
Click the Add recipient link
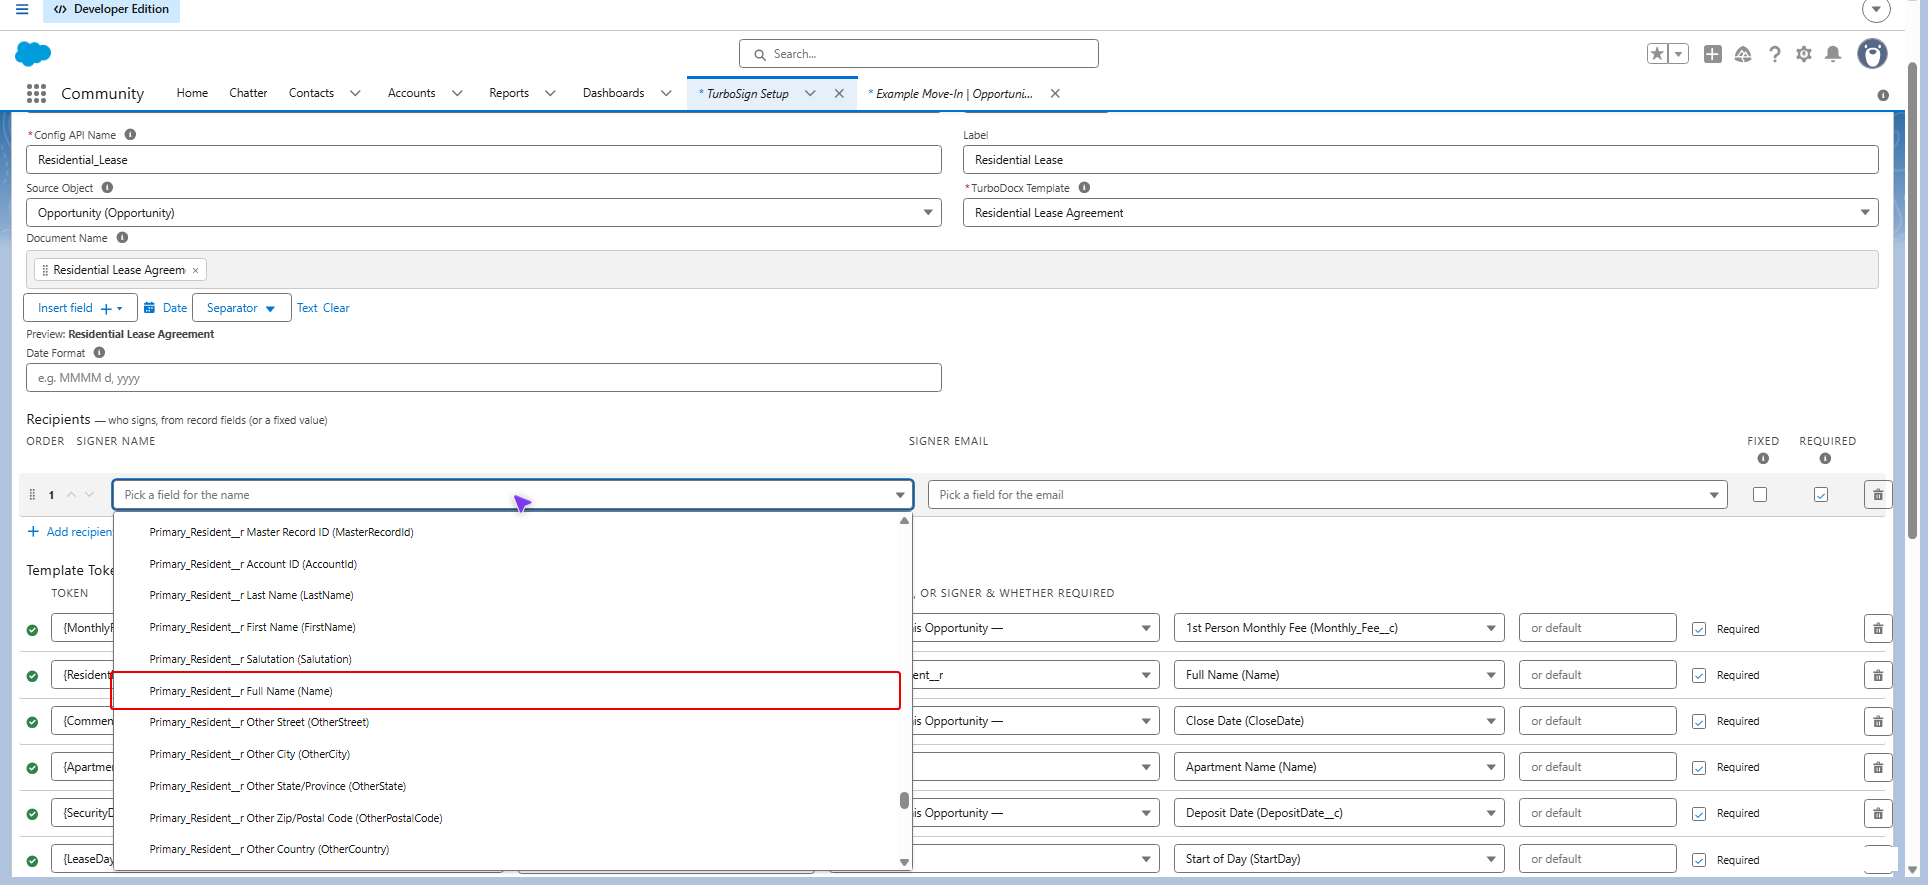click(70, 532)
